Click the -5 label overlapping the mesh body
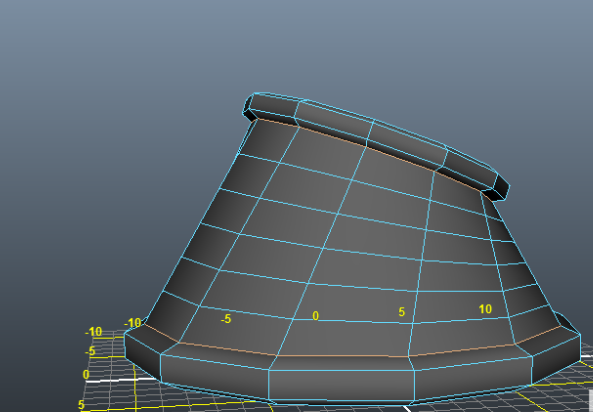This screenshot has width=593, height=412. (x=226, y=319)
